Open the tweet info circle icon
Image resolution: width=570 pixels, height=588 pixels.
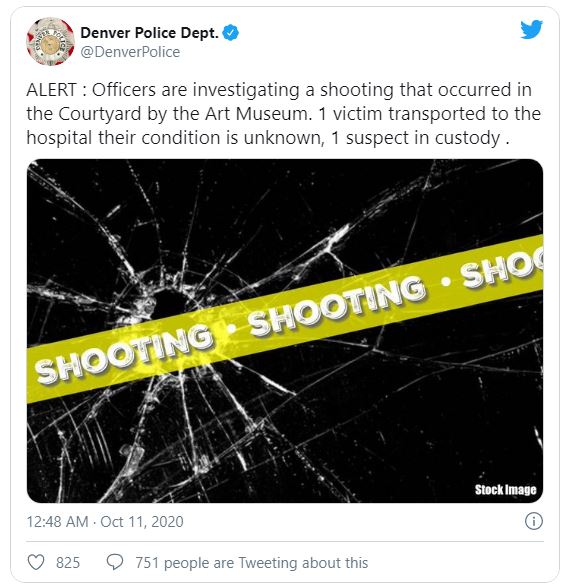534,521
